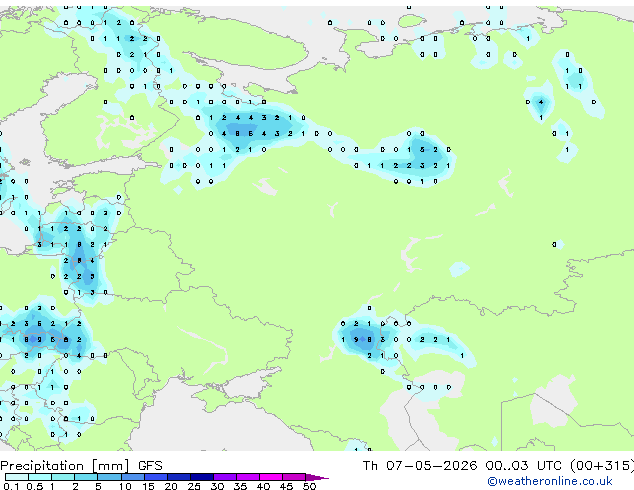This screenshot has width=634, height=490.
Task: Pick the blue legend swatch between 10 and 15
Action: [133, 477]
